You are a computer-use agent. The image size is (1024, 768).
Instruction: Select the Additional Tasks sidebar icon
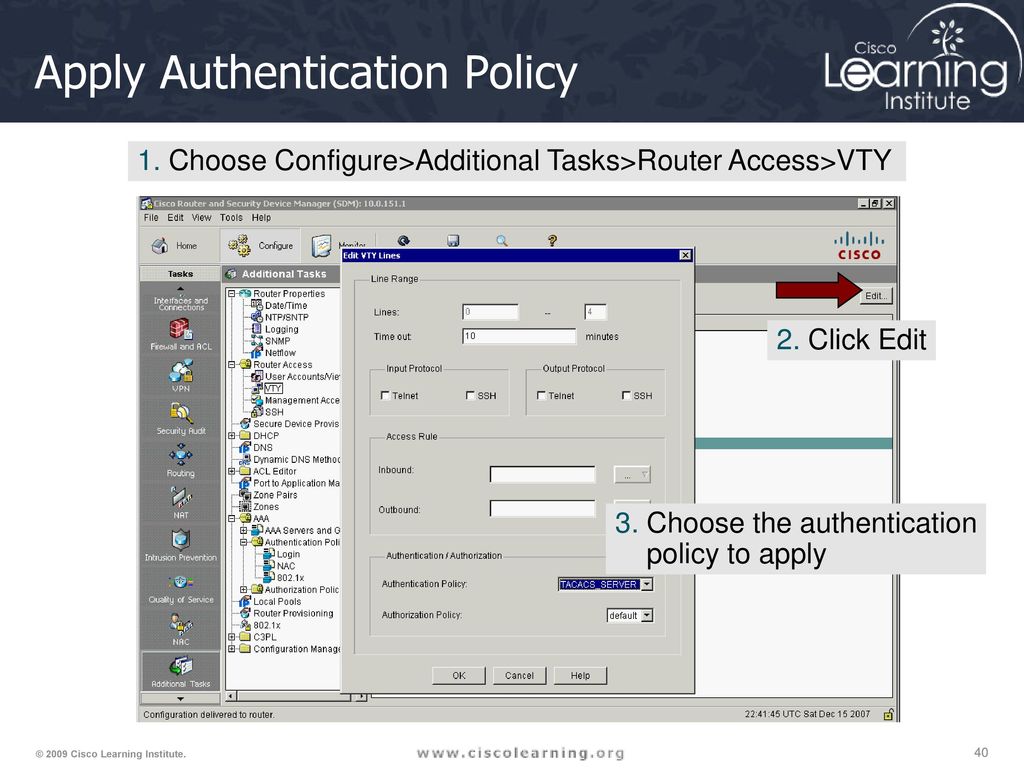coord(181,666)
